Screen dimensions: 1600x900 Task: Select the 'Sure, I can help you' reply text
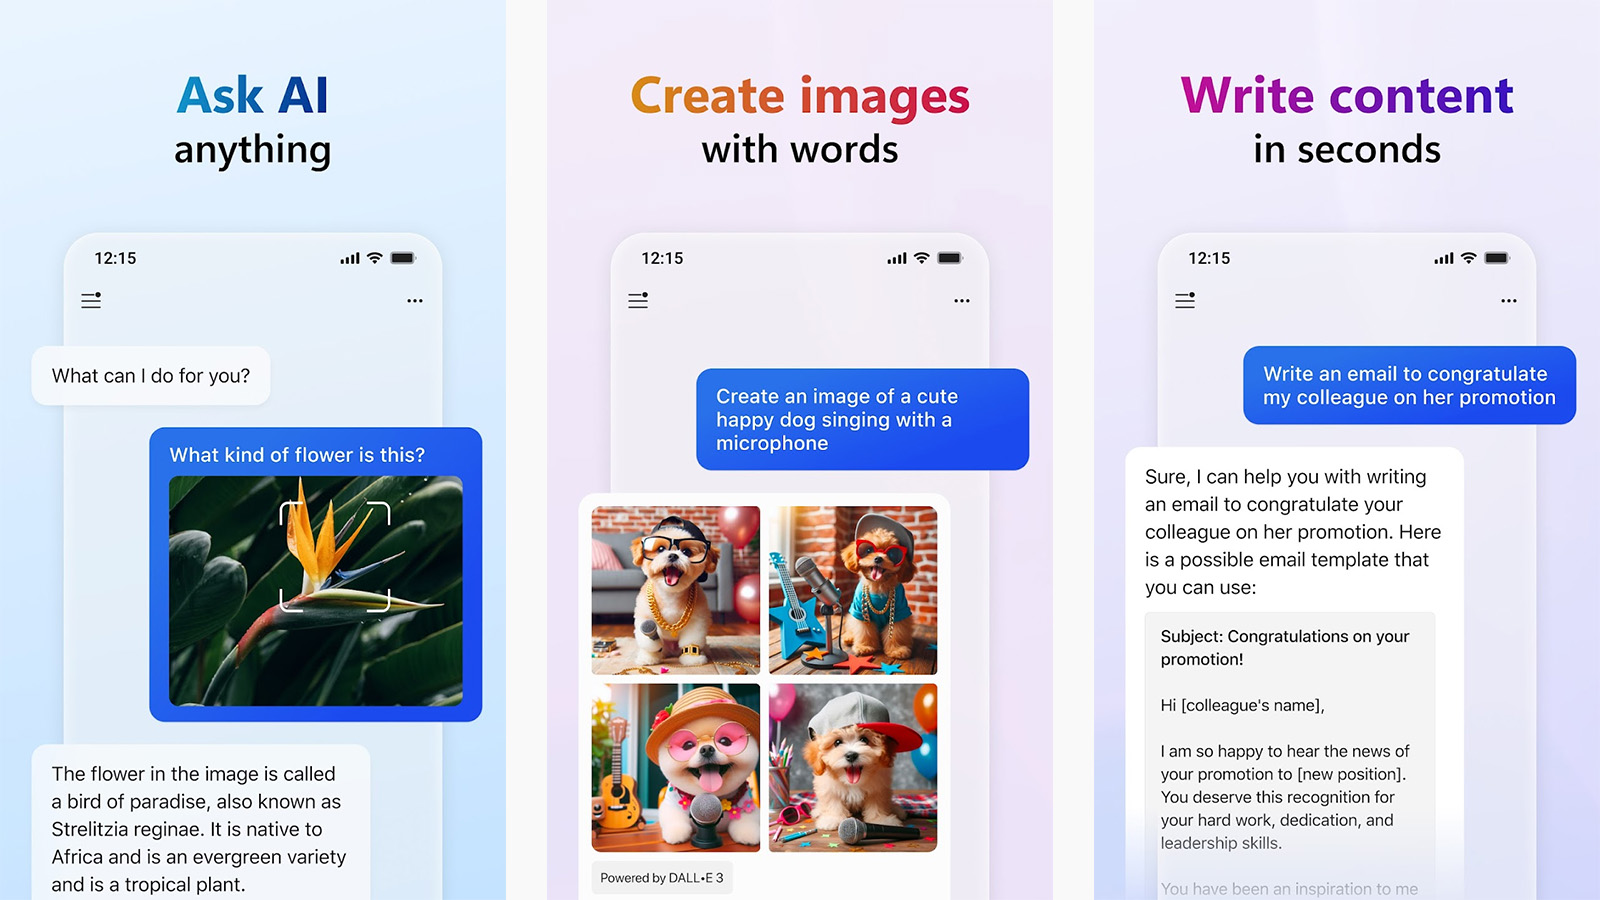click(1293, 532)
